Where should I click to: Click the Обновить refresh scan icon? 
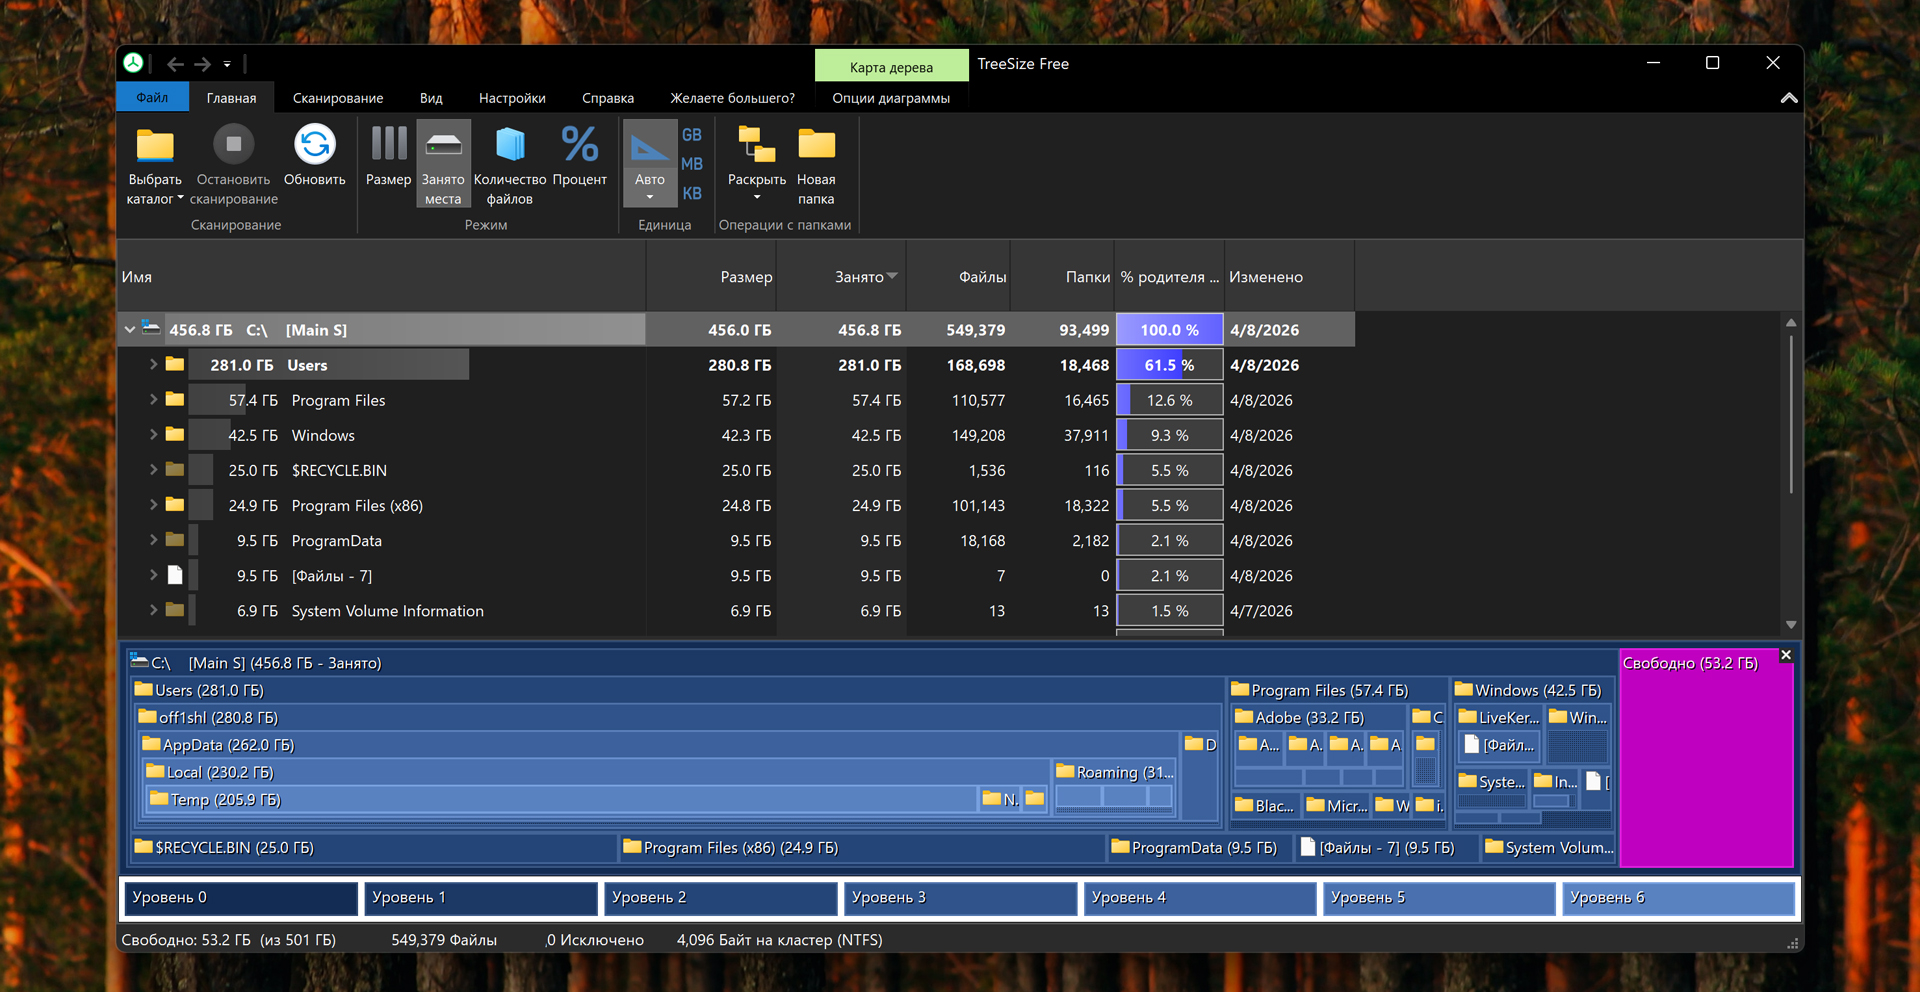(314, 146)
